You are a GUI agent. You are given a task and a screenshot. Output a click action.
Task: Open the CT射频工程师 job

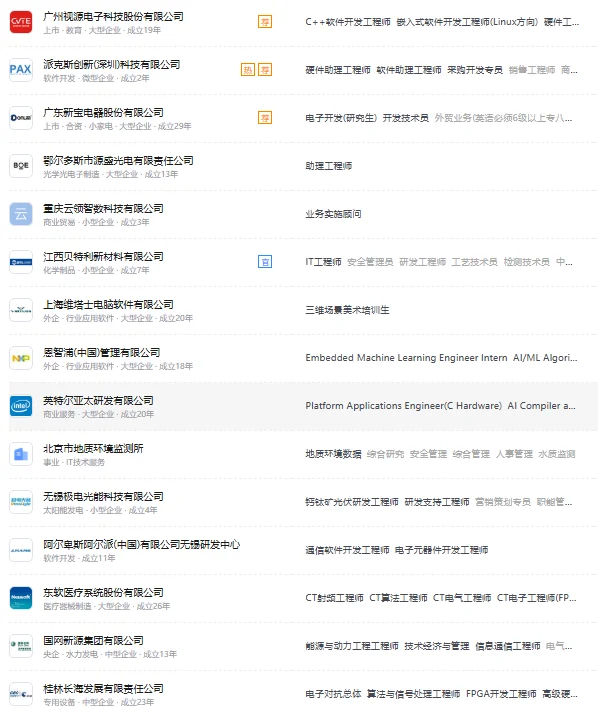(334, 598)
